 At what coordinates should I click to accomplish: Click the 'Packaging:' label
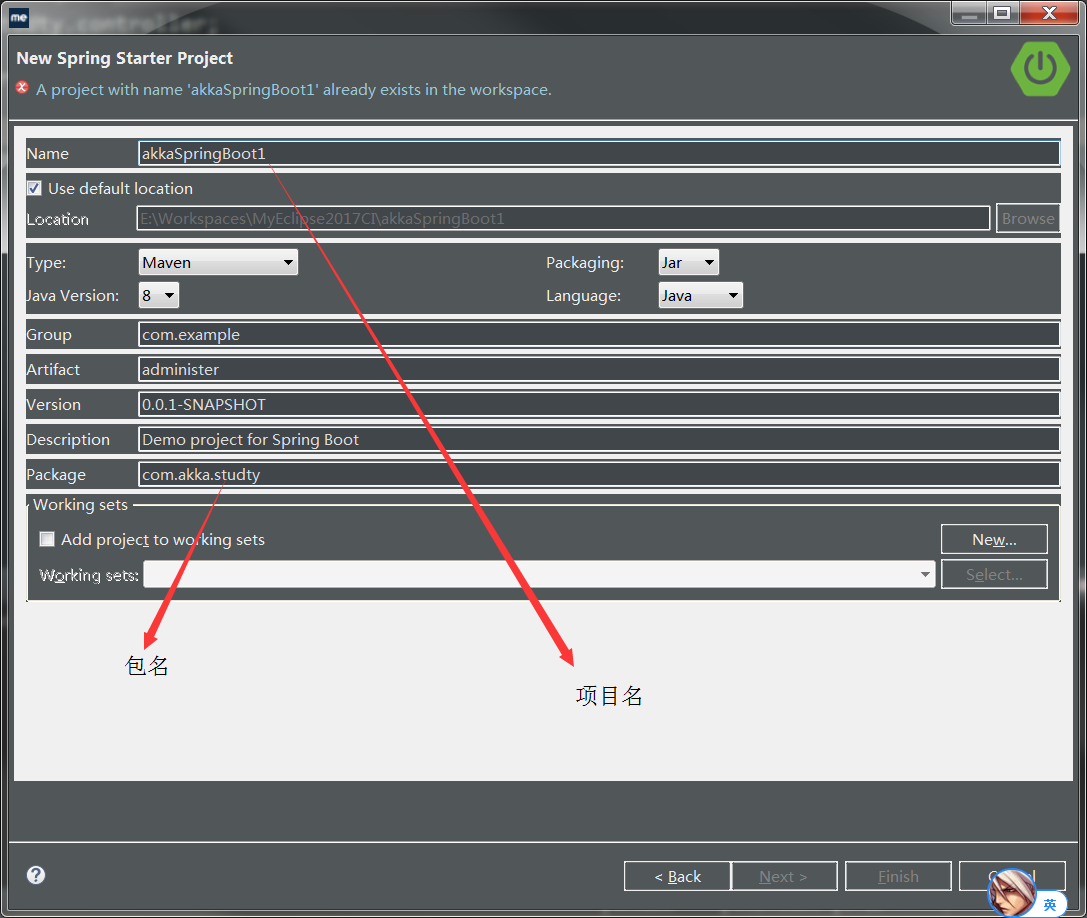click(x=585, y=263)
